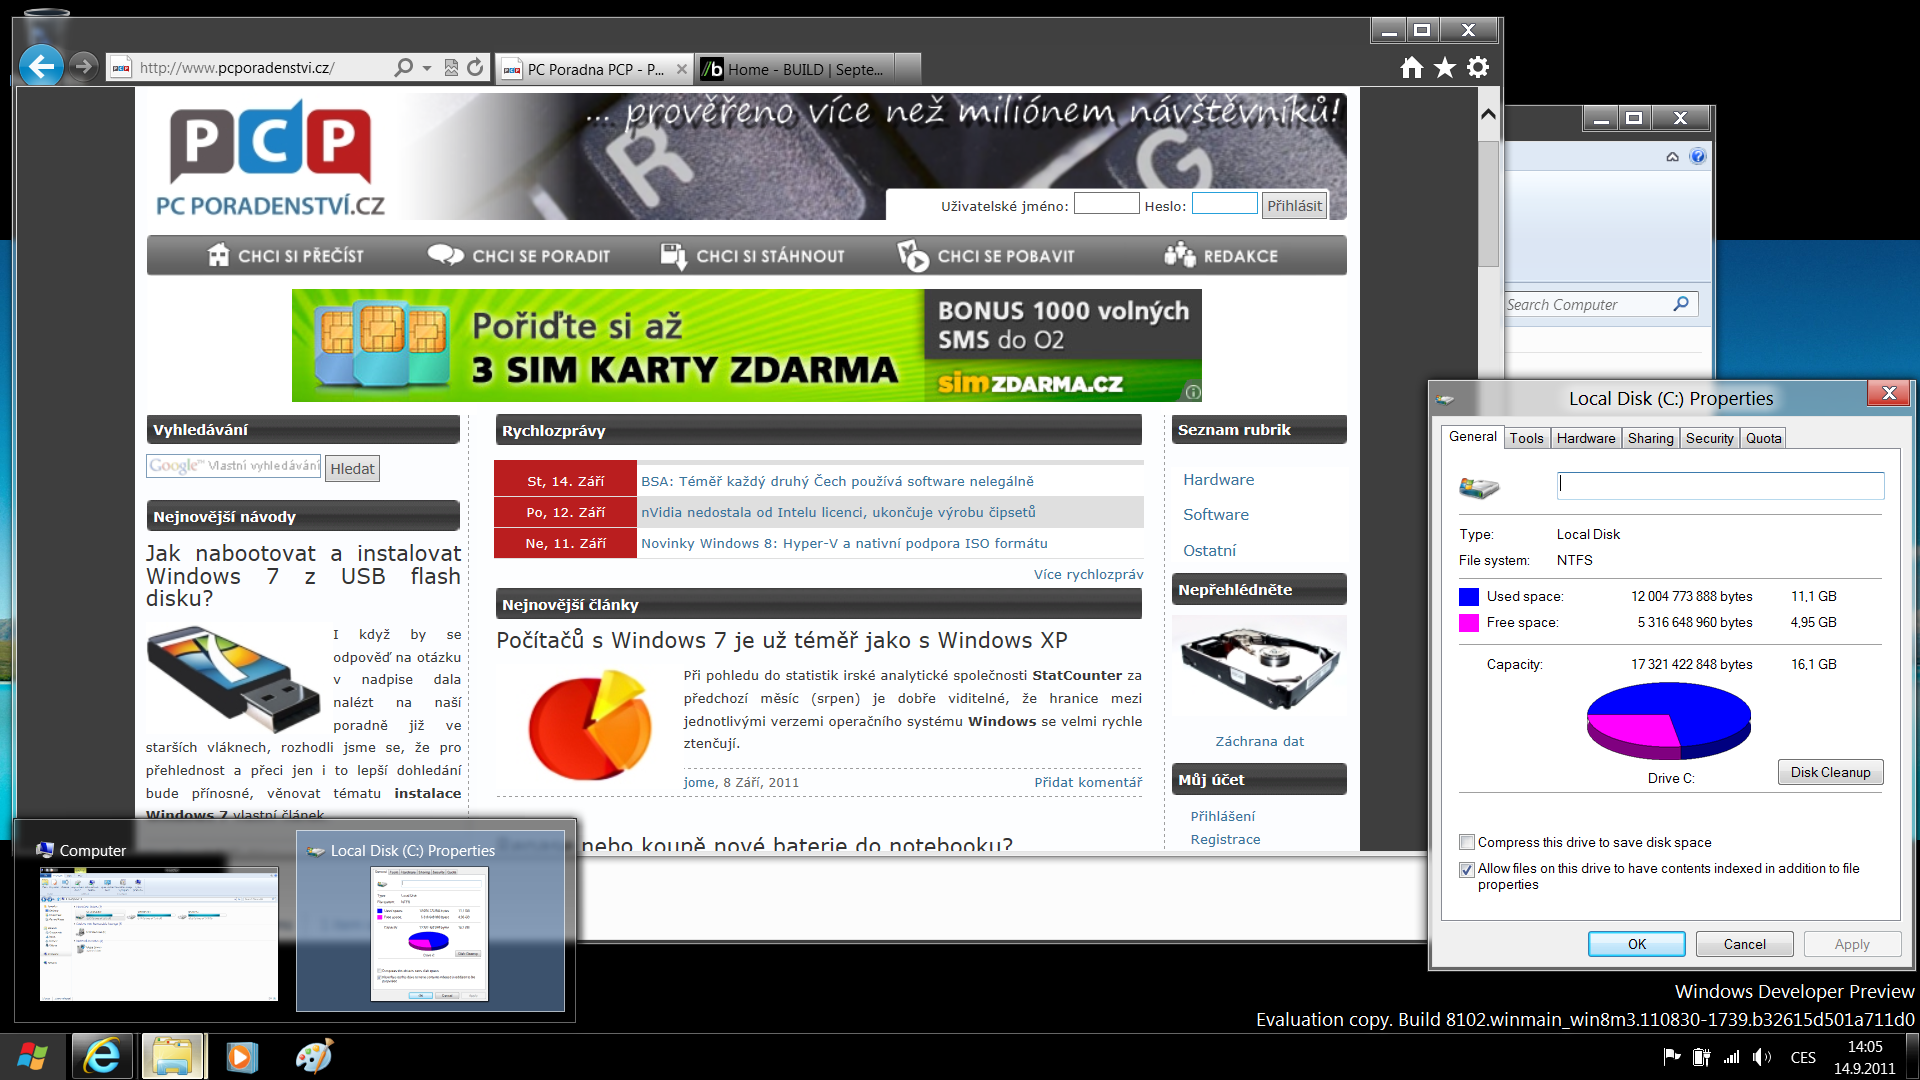This screenshot has width=1920, height=1080.
Task: Expand the address bar dropdown arrow
Action: click(427, 68)
